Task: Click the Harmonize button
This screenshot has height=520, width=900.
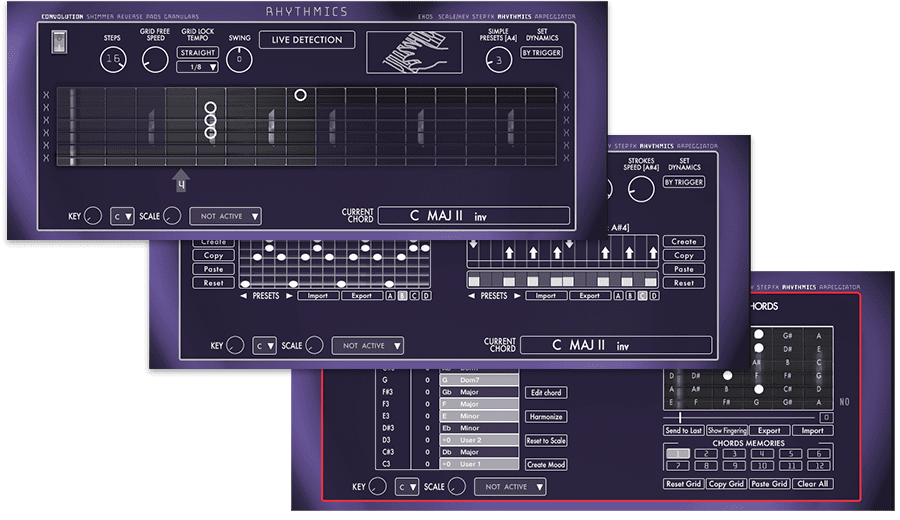Action: pyautogui.click(x=546, y=417)
